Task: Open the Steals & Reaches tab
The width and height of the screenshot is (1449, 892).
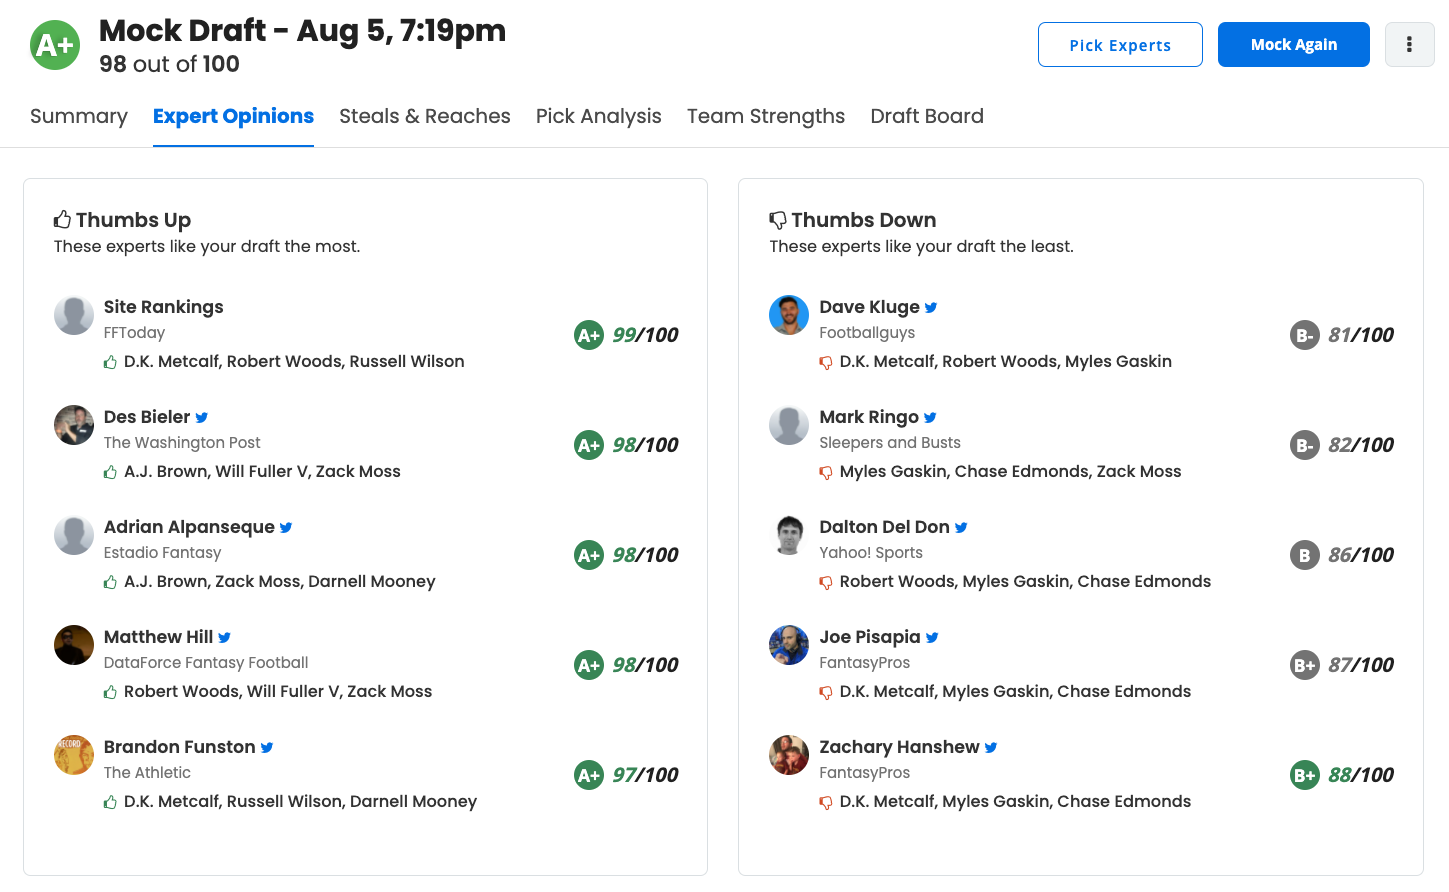Action: [425, 116]
